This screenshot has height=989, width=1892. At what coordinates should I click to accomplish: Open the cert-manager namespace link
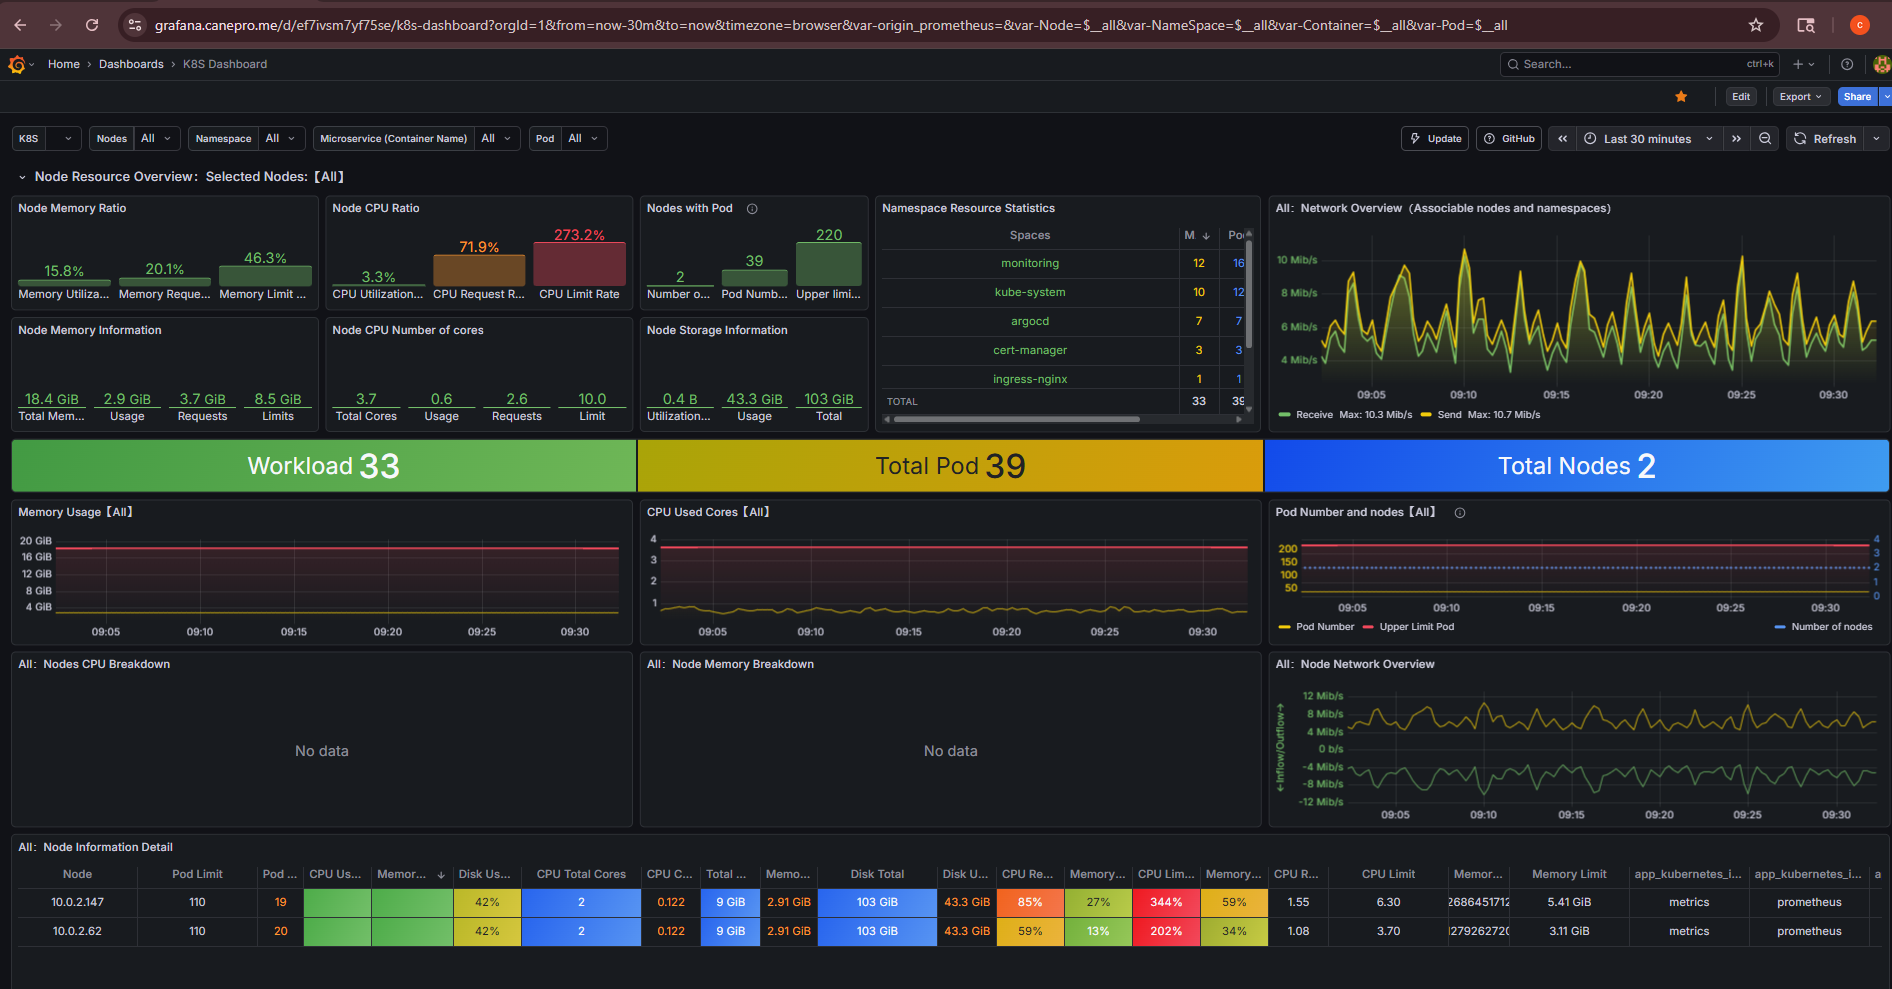pos(1030,351)
